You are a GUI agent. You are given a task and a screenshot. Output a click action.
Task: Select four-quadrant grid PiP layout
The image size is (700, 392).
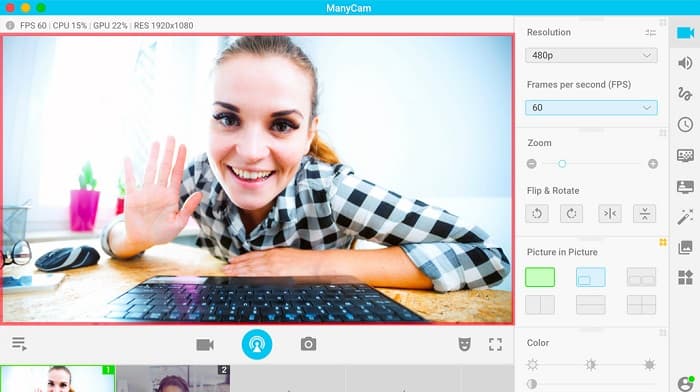click(x=641, y=305)
